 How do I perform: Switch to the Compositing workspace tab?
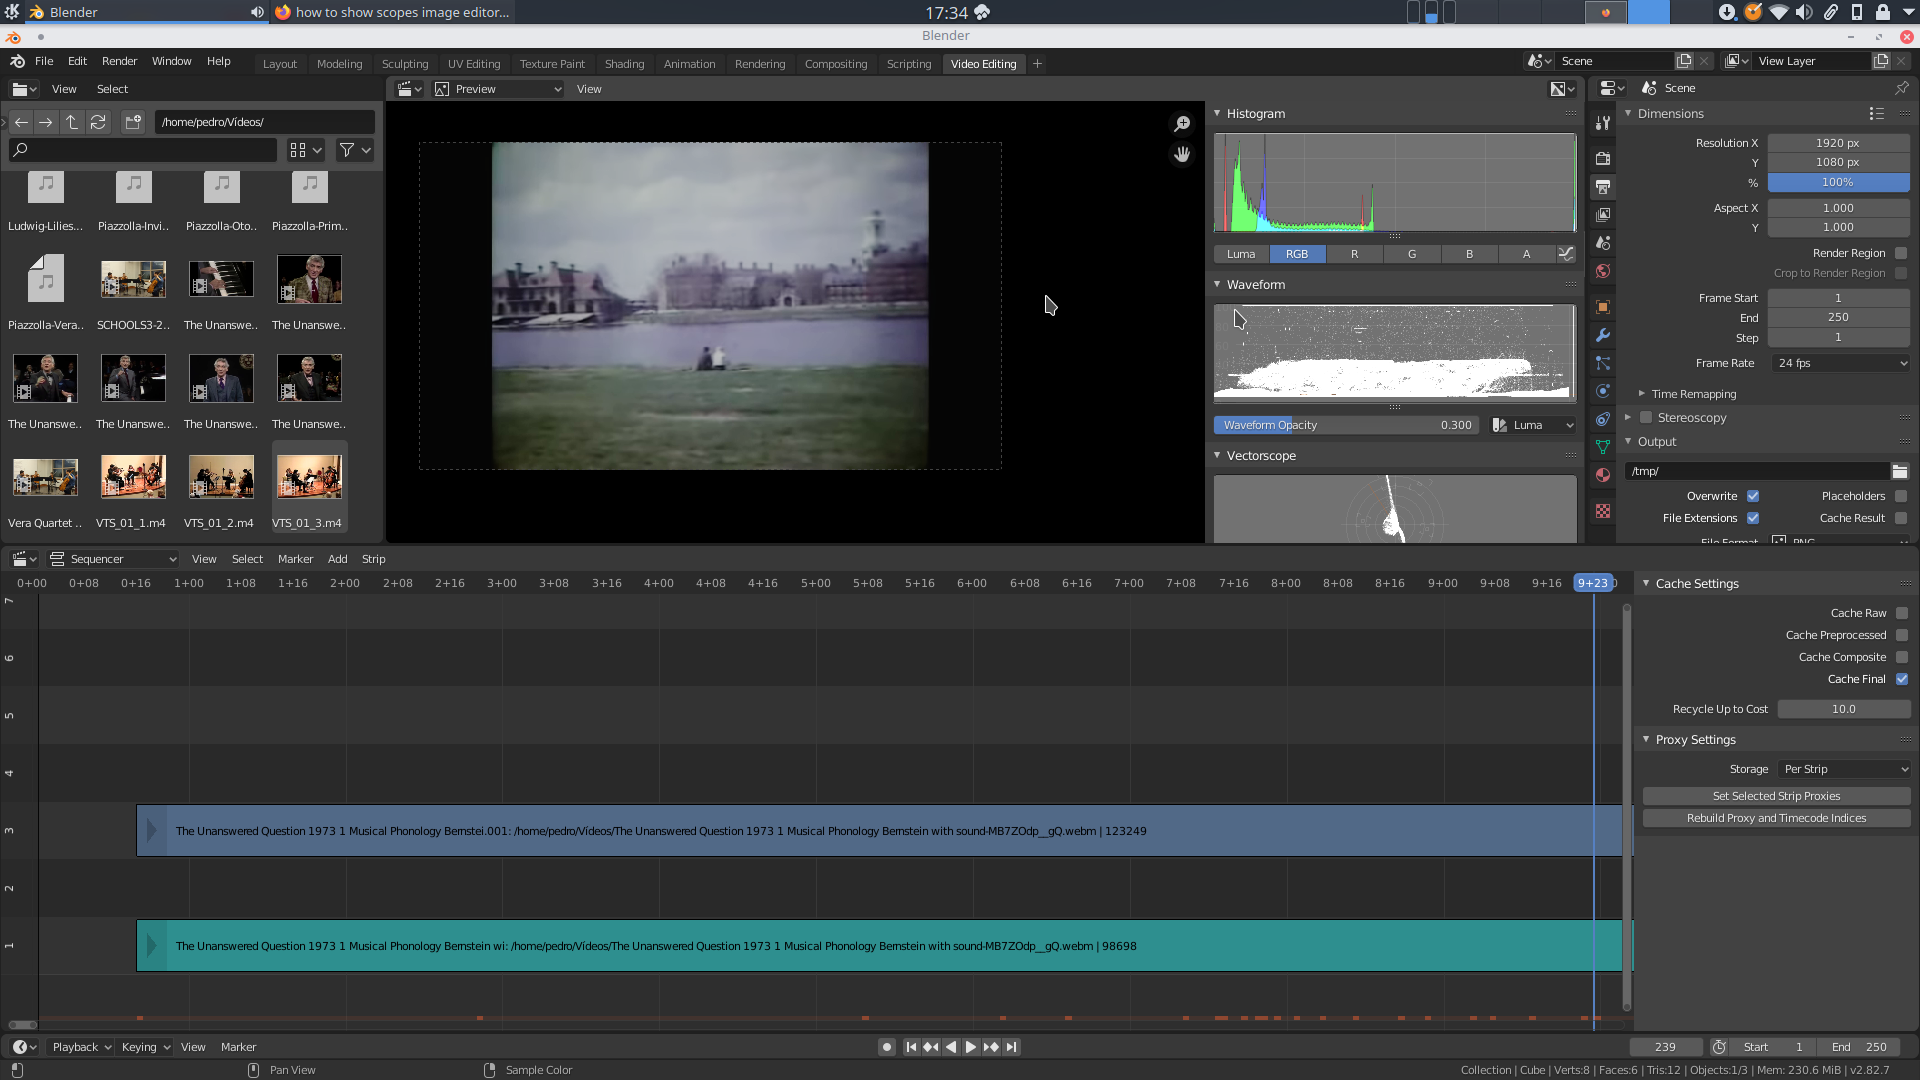pos(835,64)
